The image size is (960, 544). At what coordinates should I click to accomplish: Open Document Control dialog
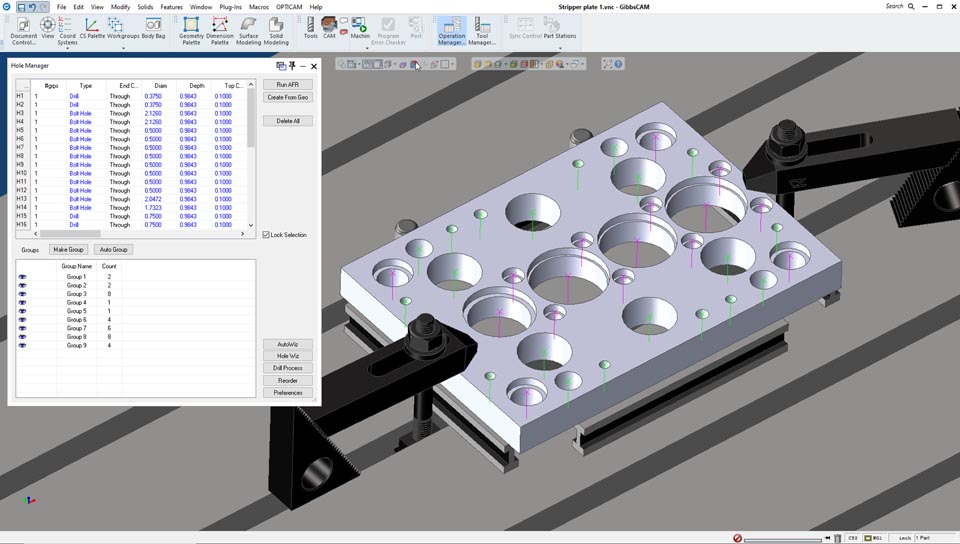click(23, 29)
